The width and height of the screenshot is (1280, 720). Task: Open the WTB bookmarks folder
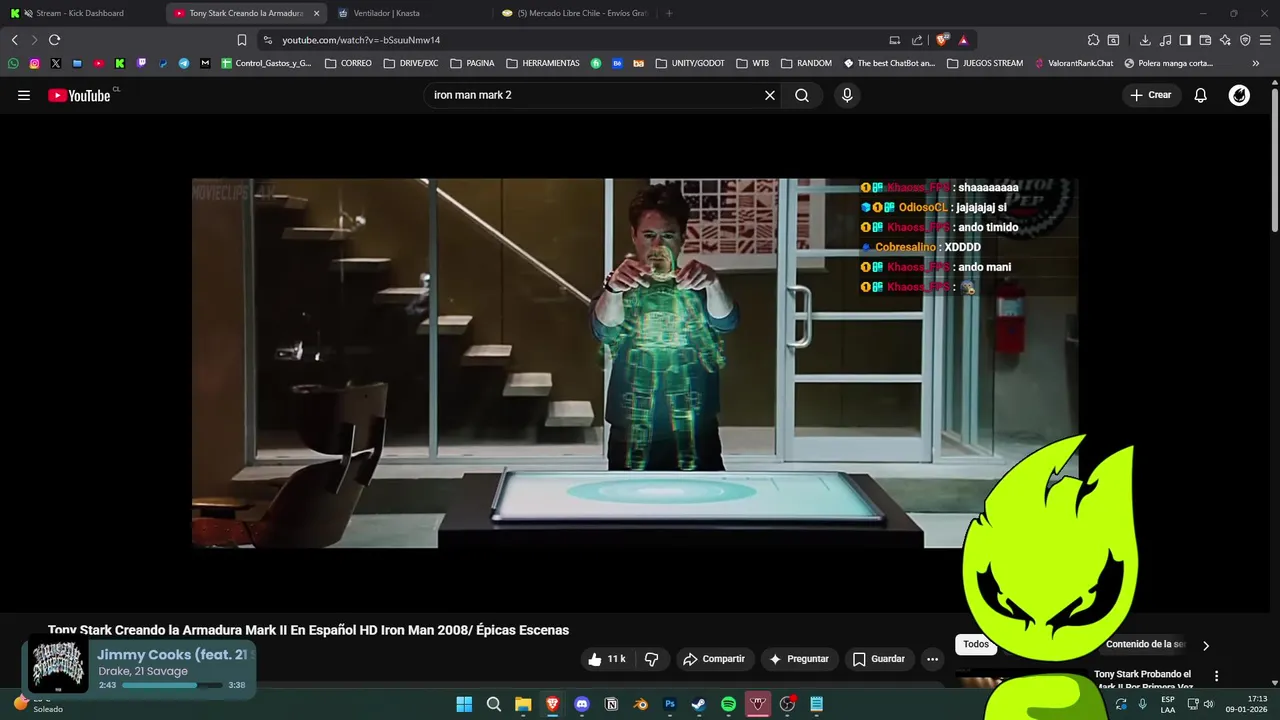point(753,63)
